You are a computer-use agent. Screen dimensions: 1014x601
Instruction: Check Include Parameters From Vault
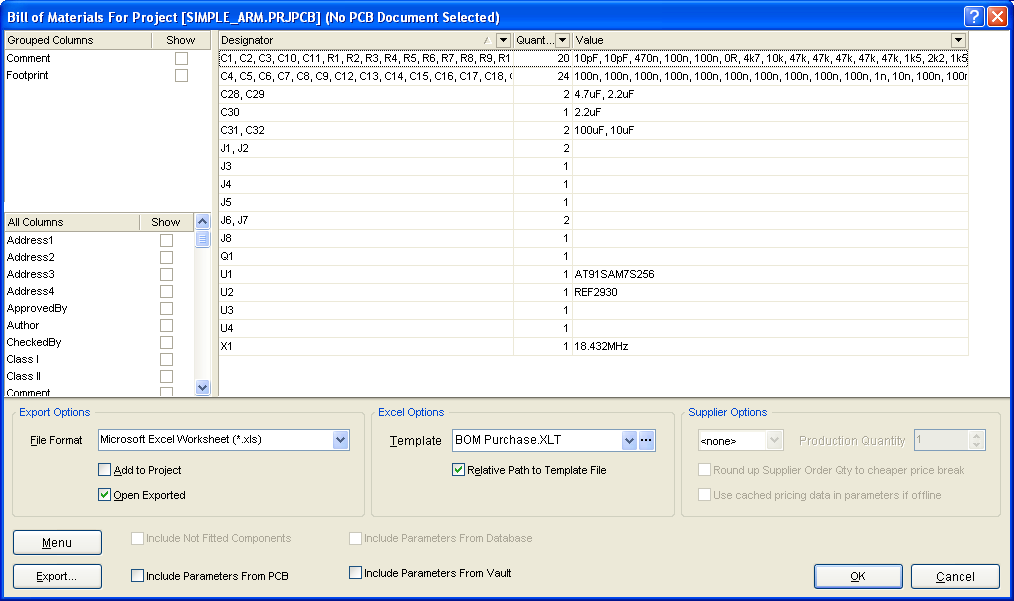click(355, 573)
